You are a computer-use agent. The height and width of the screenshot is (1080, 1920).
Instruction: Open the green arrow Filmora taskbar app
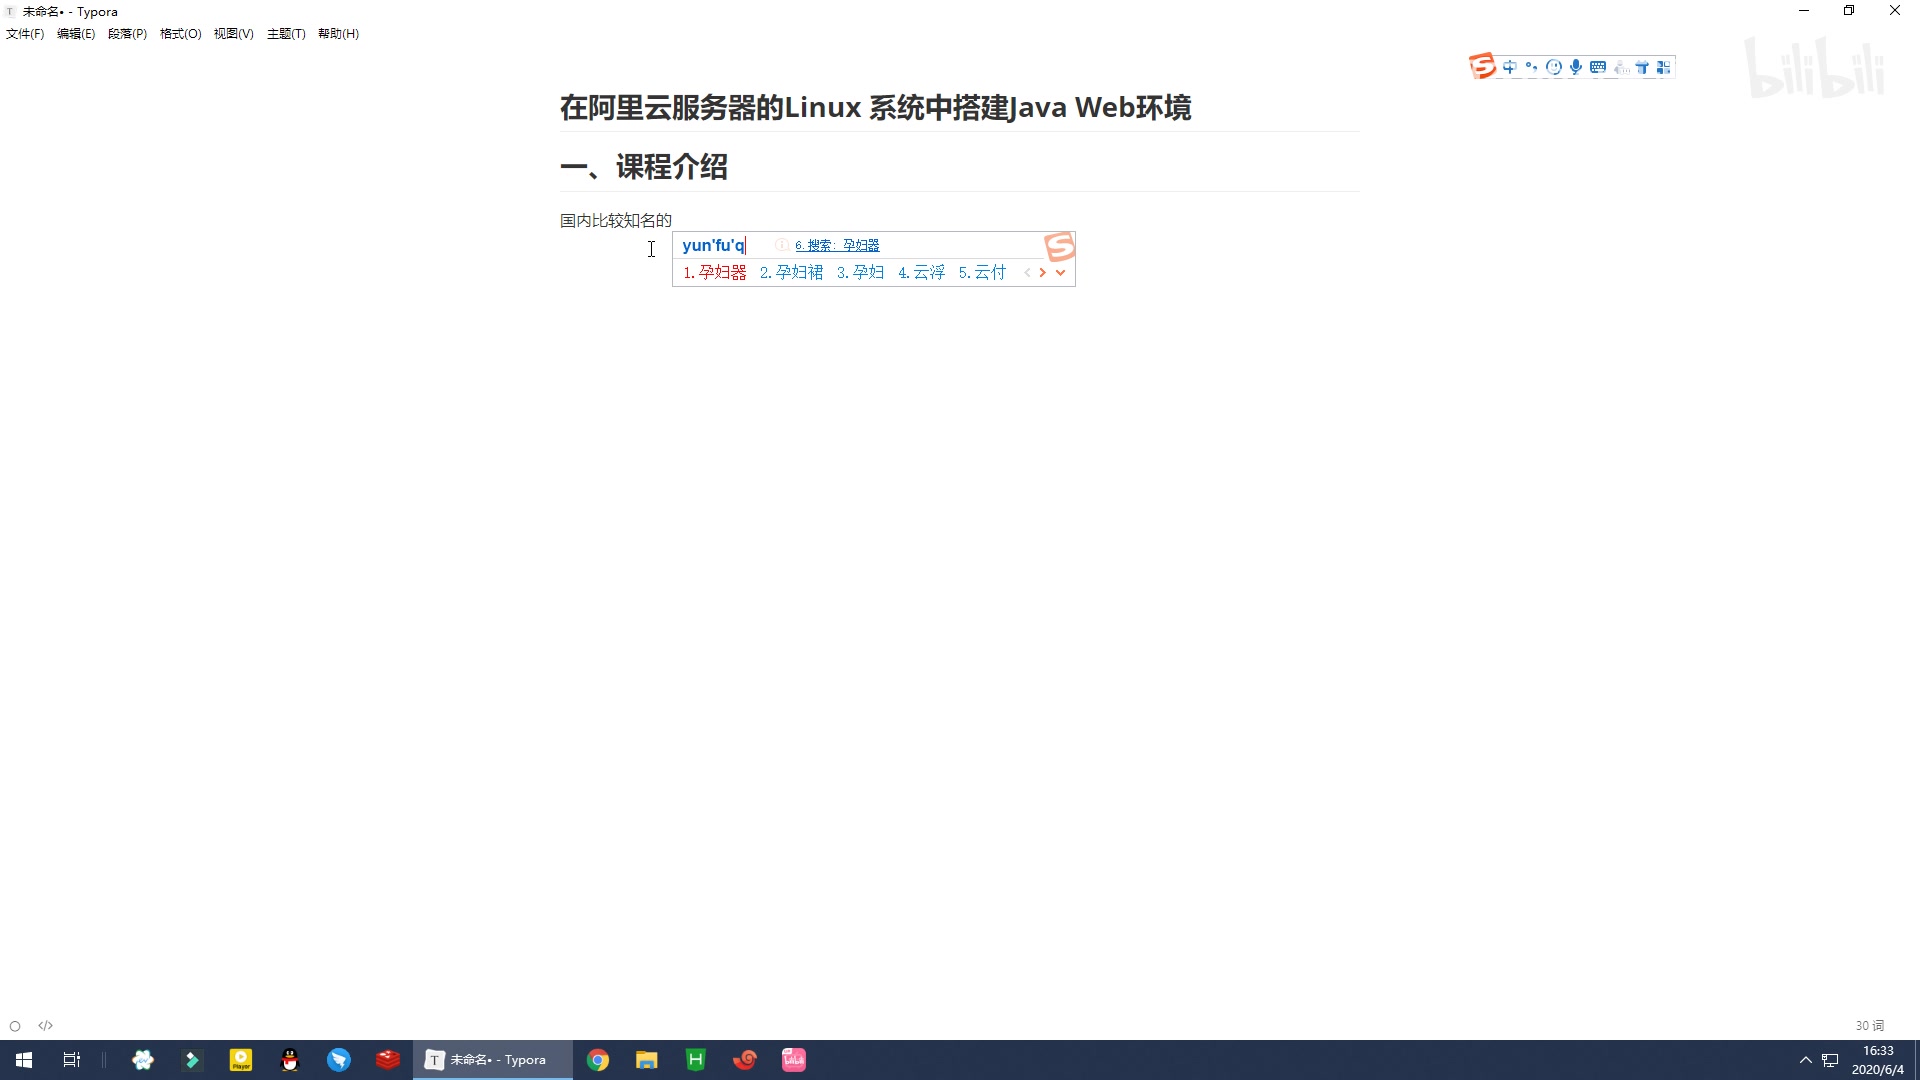(x=192, y=1060)
